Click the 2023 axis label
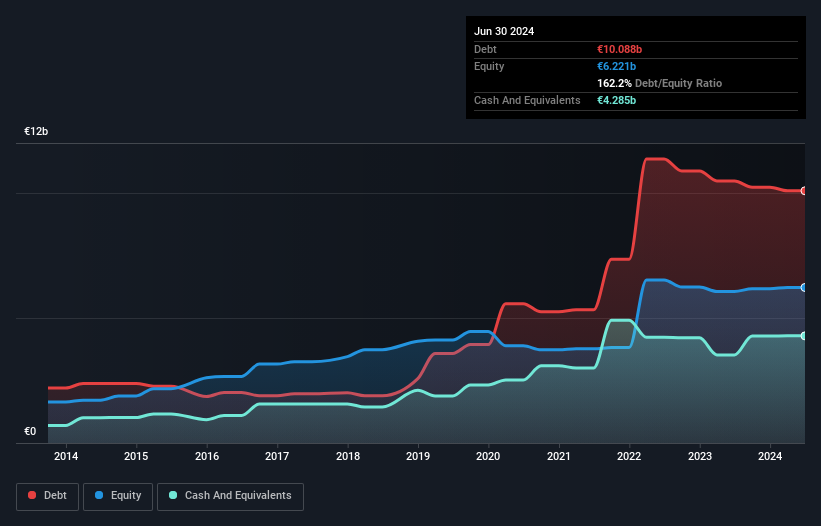 tap(700, 456)
